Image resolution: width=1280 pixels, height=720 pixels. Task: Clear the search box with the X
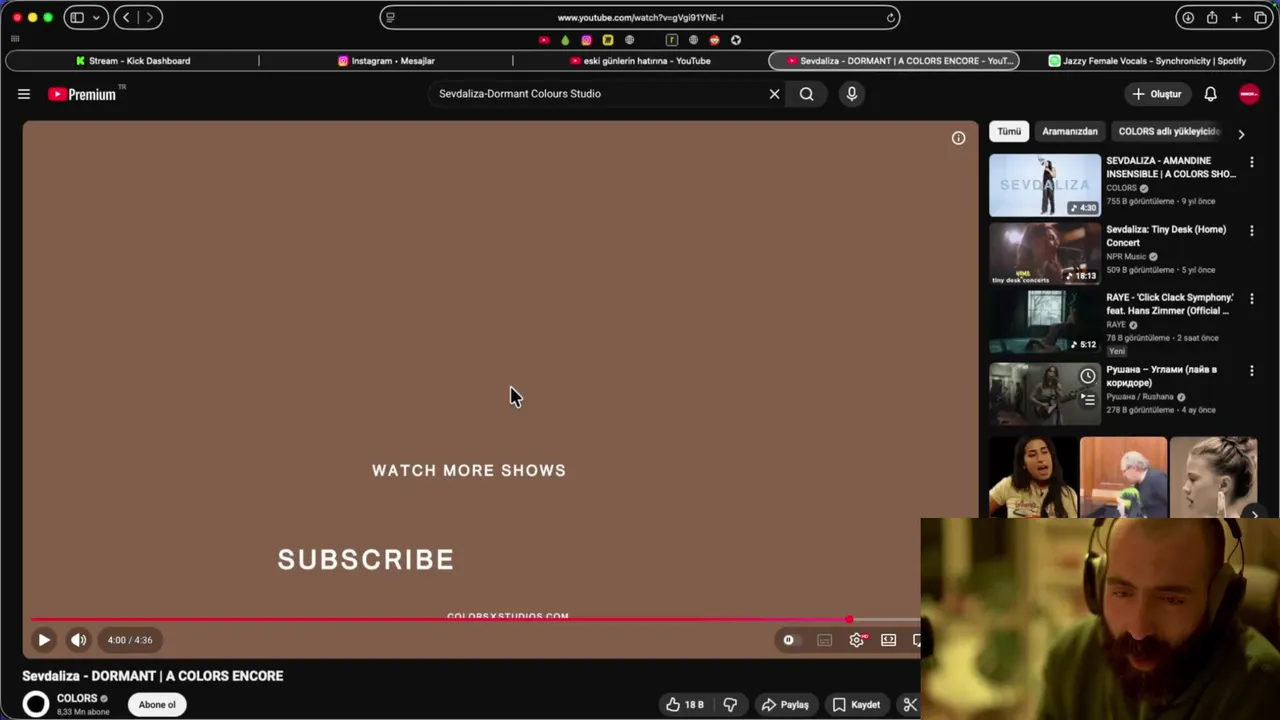point(774,94)
